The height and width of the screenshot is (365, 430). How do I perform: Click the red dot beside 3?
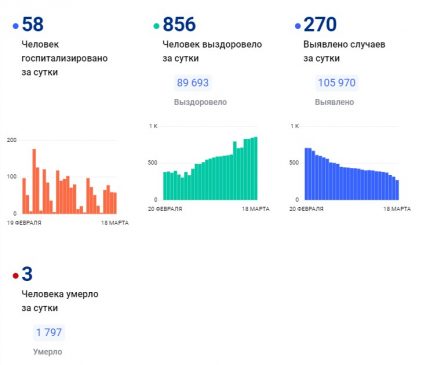coord(15,276)
